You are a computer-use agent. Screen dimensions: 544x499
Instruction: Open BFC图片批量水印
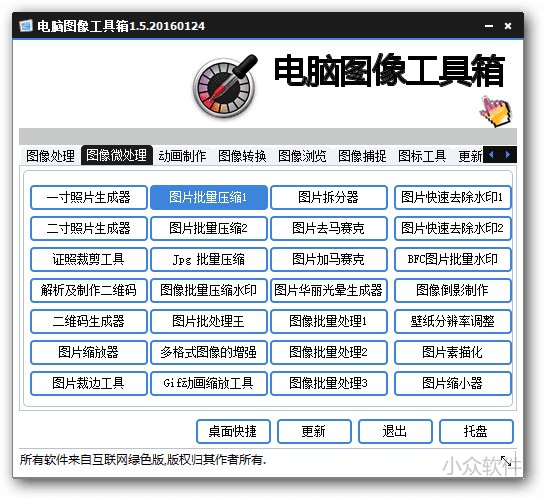(452, 259)
